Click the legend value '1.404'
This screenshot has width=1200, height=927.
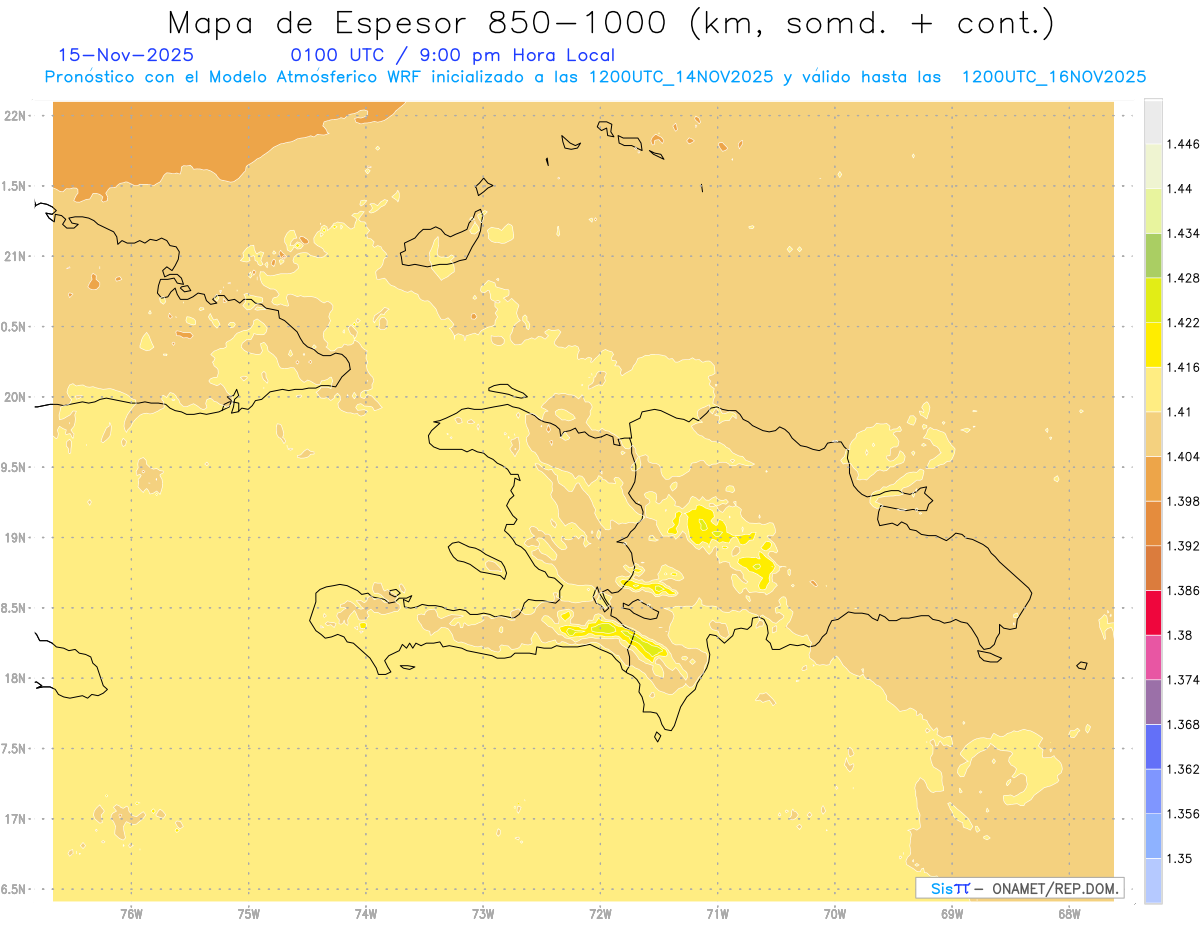pos(1184,456)
